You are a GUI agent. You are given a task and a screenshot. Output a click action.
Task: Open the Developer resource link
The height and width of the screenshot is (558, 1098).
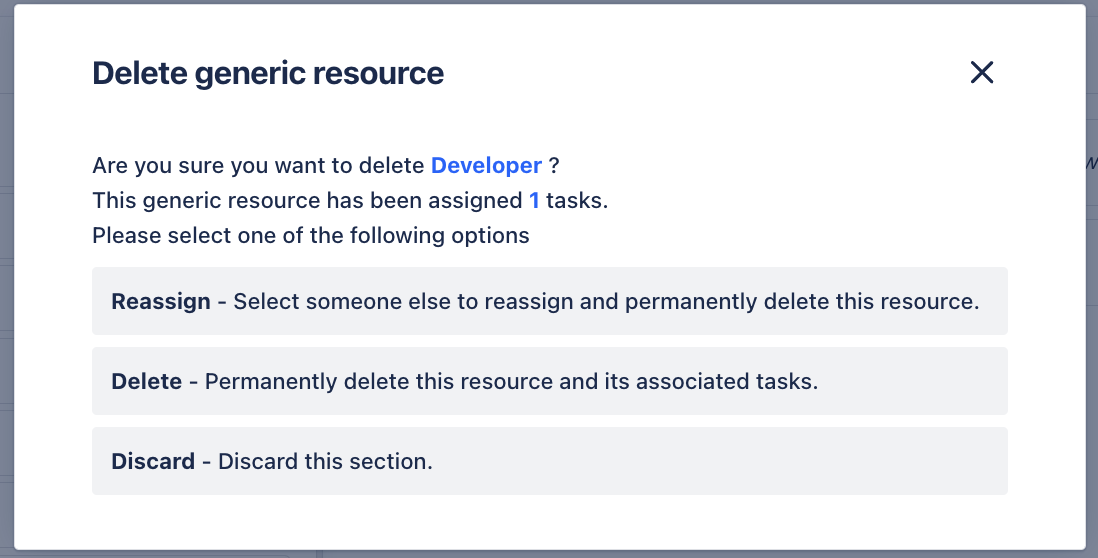coord(486,165)
